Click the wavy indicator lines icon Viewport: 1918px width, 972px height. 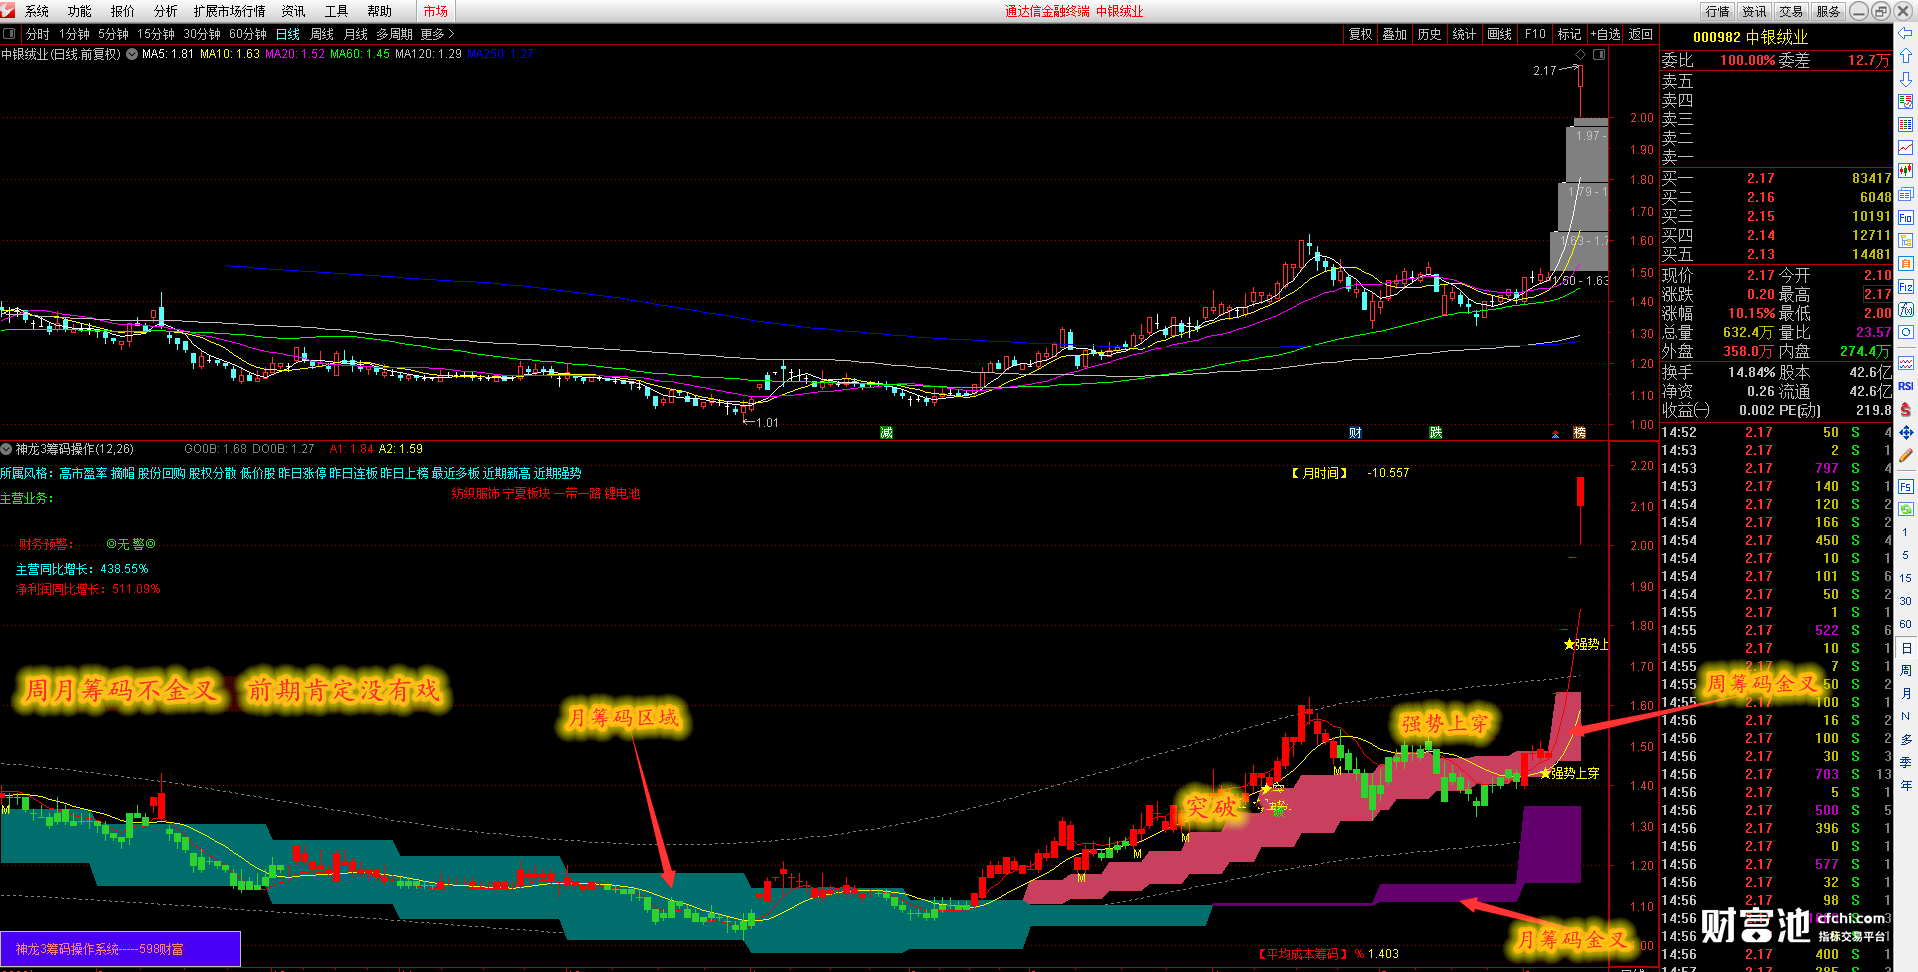(x=1906, y=363)
